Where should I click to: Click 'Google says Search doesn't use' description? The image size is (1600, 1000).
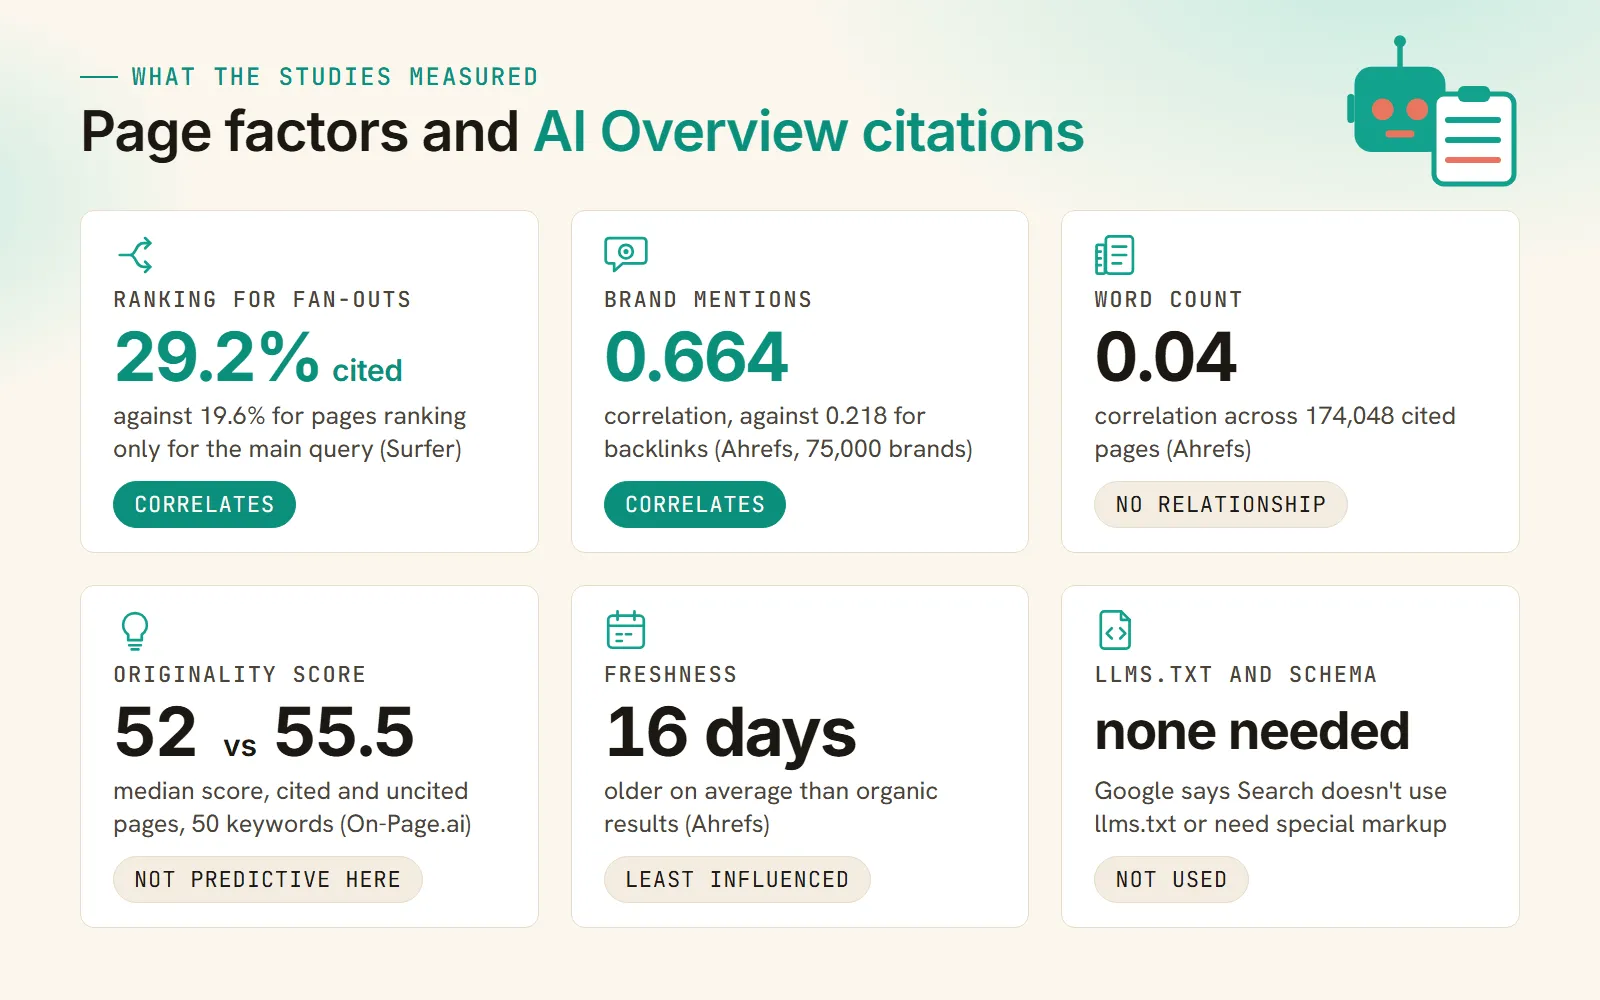(1271, 807)
